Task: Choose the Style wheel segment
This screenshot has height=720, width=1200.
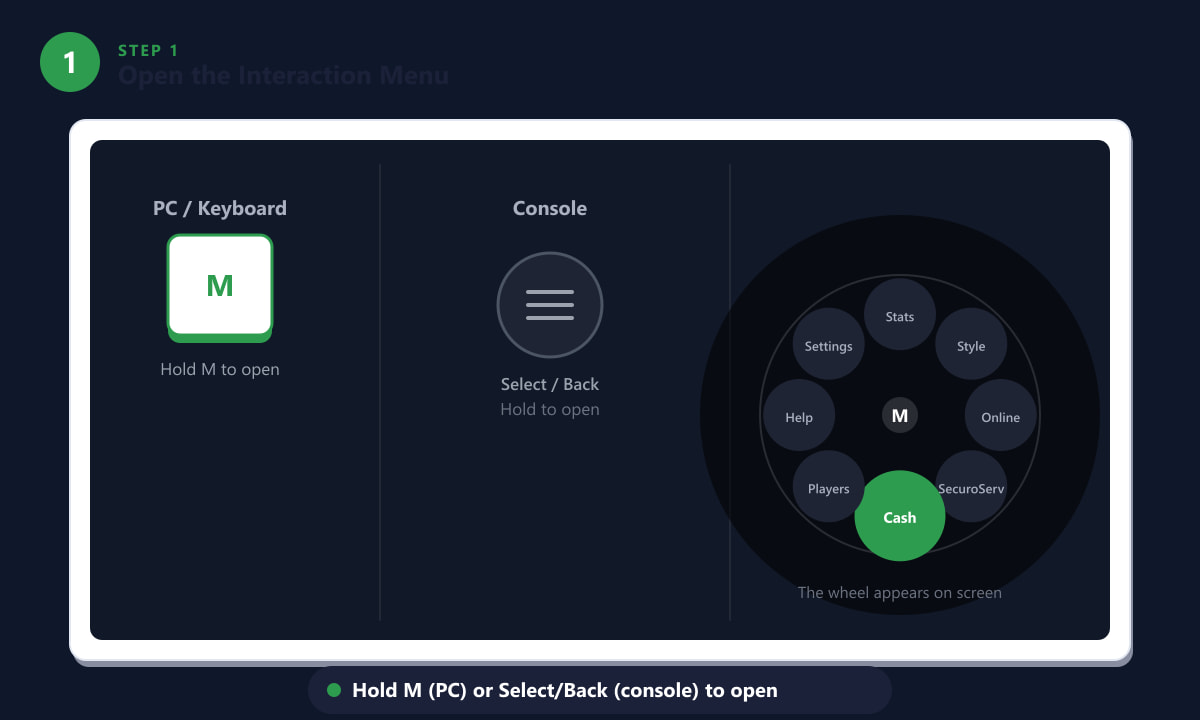Action: [971, 345]
